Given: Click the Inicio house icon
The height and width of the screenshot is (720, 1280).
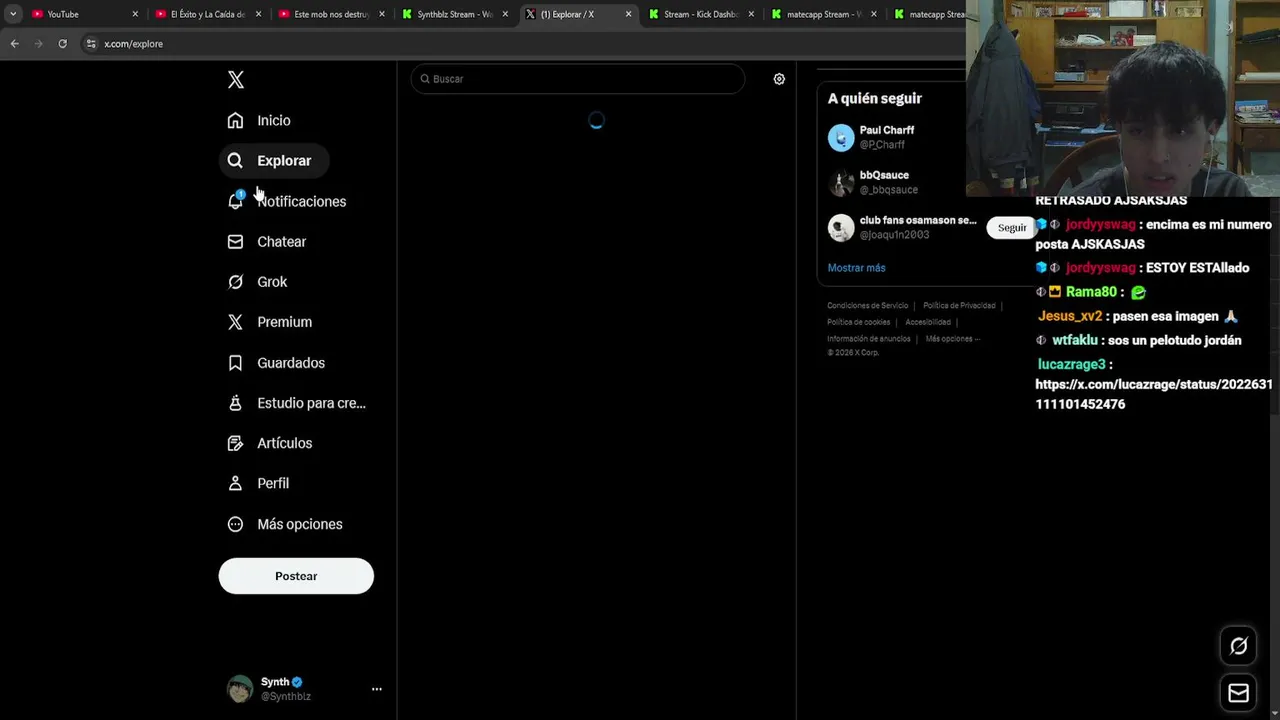Looking at the screenshot, I should pyautogui.click(x=235, y=120).
